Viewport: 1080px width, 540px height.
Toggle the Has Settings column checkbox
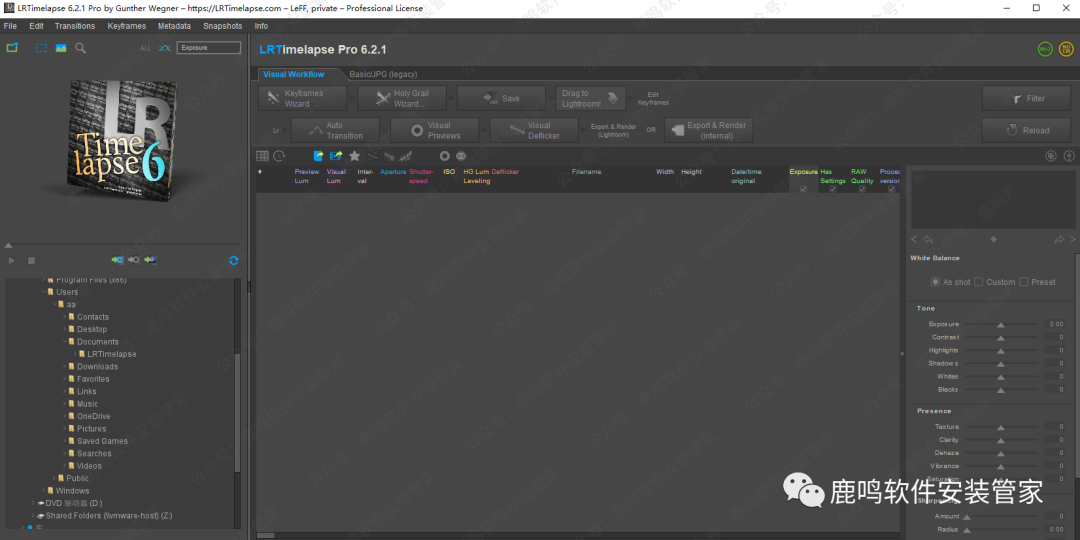tap(833, 189)
